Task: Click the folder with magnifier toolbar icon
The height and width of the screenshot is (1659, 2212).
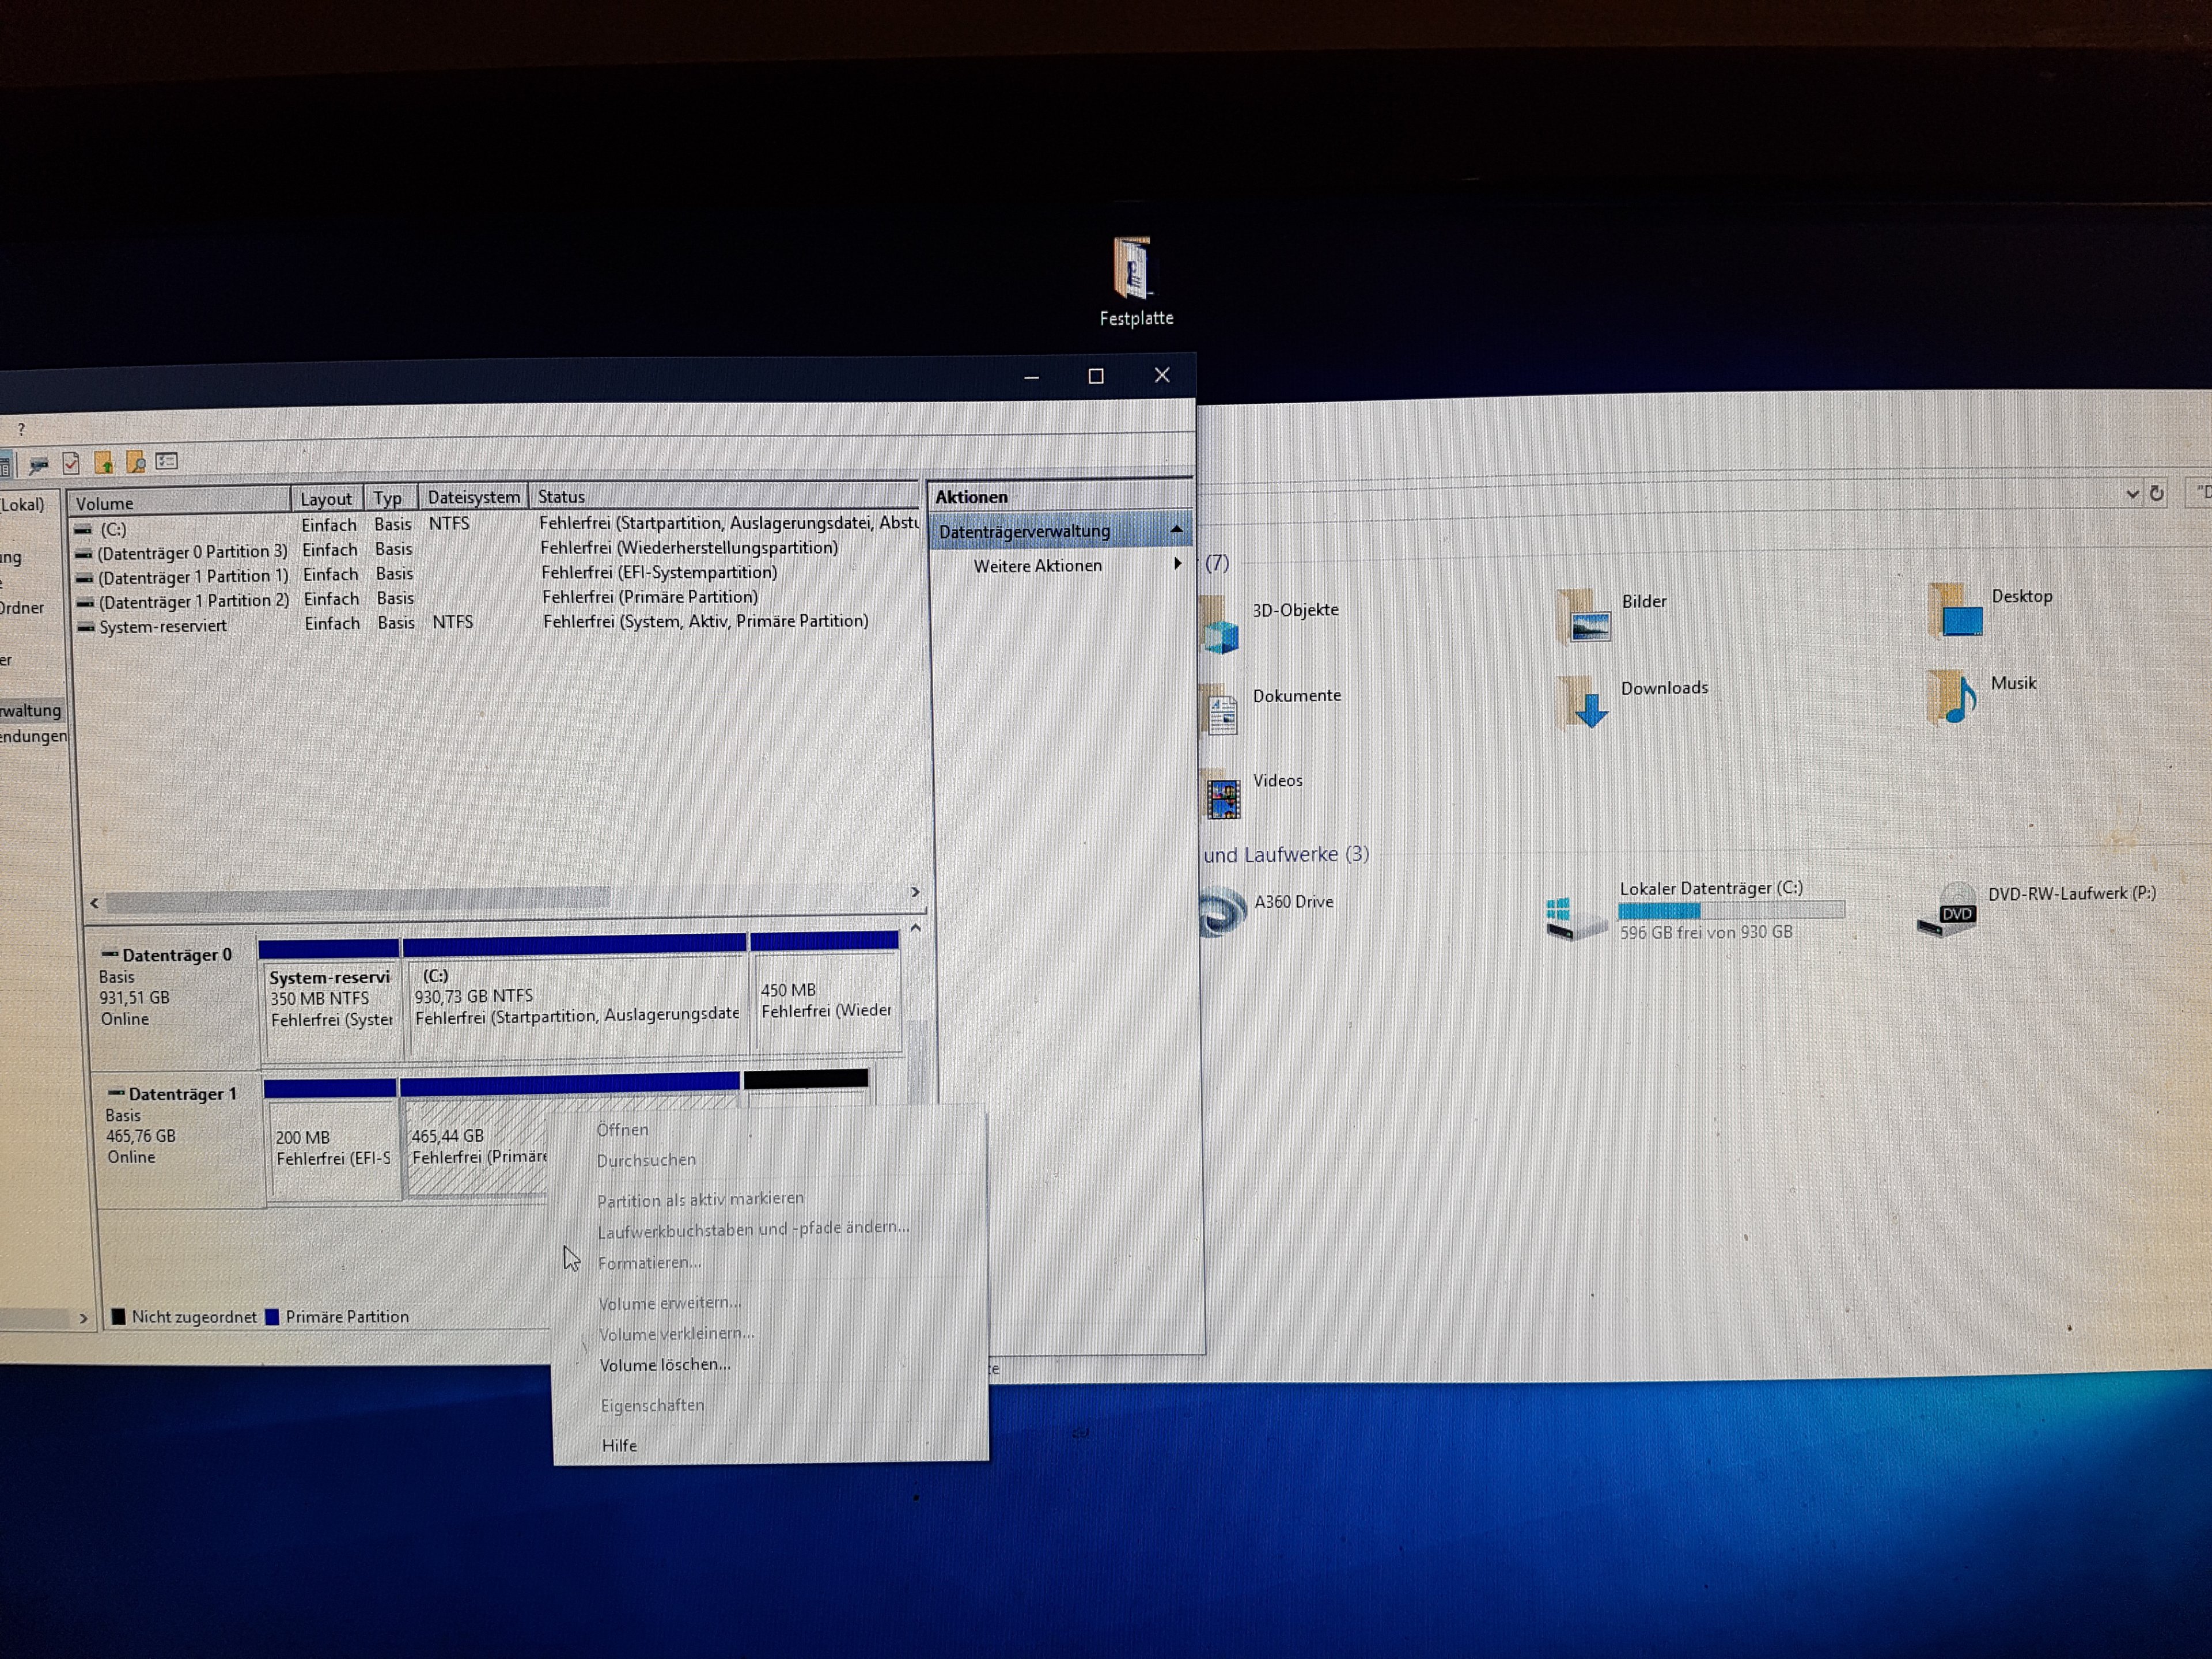Action: pyautogui.click(x=136, y=462)
